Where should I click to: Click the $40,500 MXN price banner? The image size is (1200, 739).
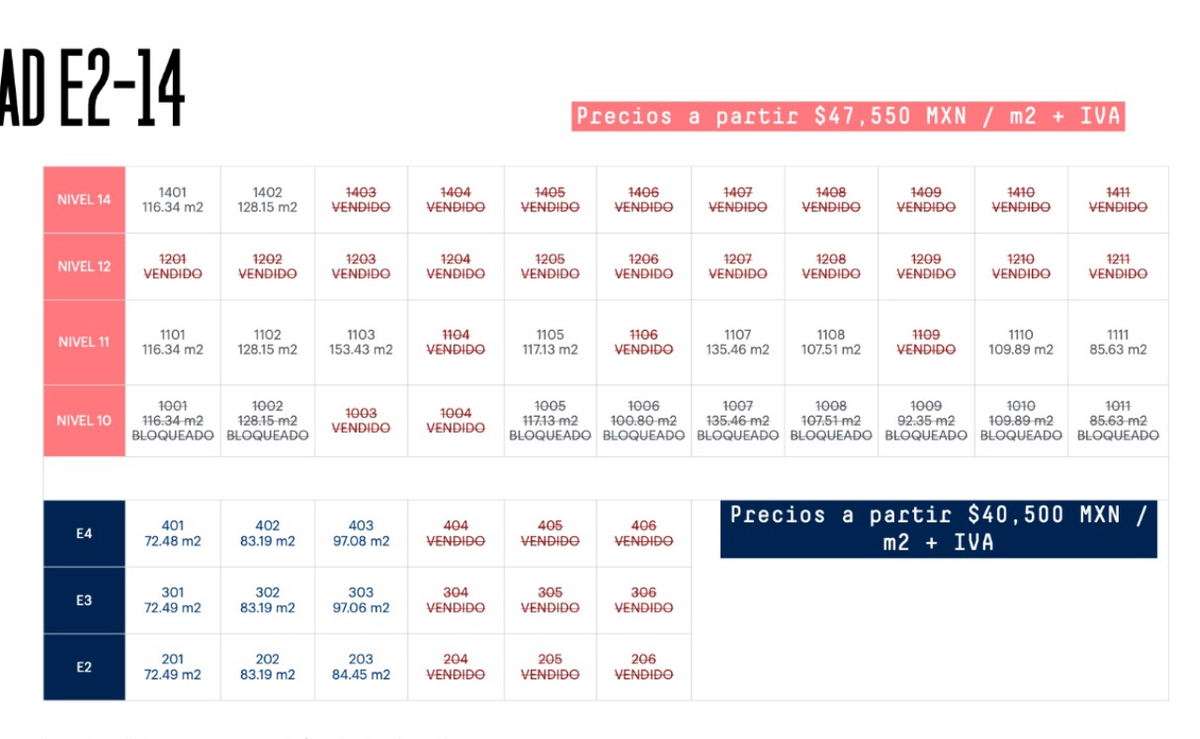[x=938, y=529]
